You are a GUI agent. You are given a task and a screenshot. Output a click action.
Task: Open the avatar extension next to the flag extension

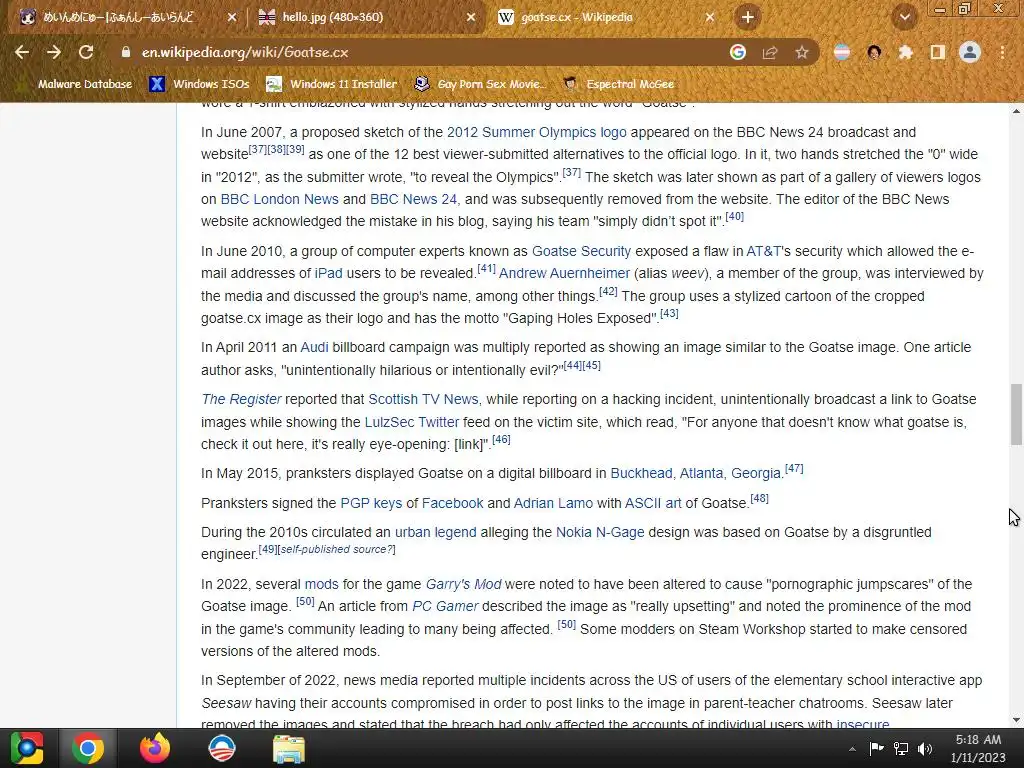874,52
